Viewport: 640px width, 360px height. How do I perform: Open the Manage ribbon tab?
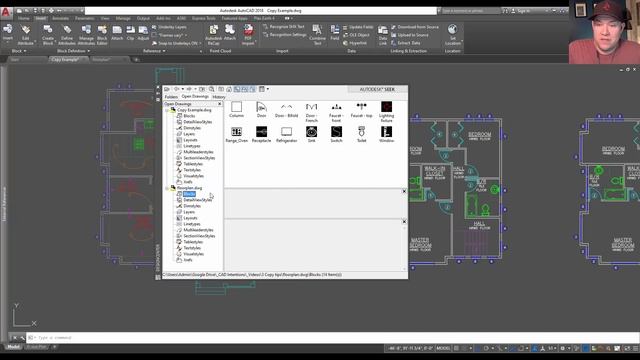pos(123,18)
